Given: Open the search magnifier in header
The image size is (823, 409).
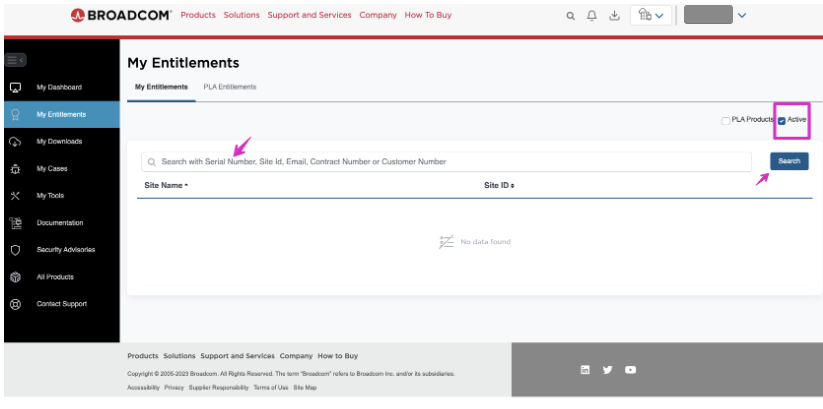Looking at the screenshot, I should (x=571, y=16).
